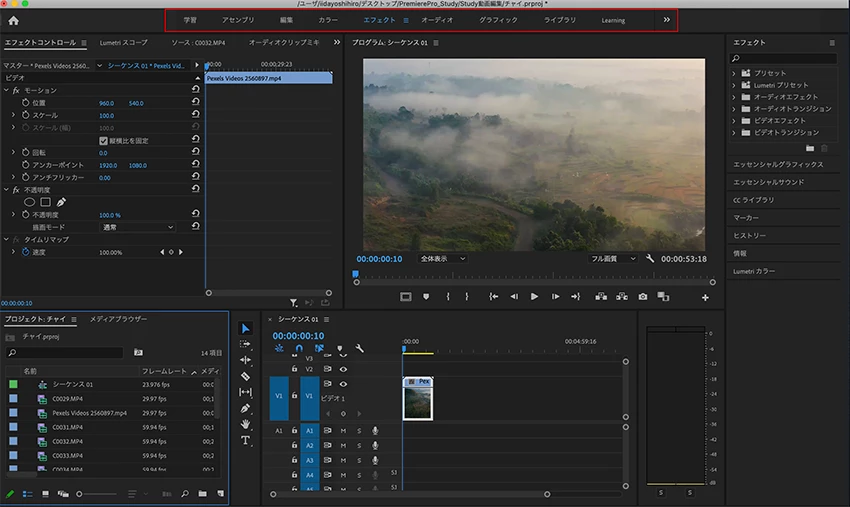The image size is (850, 507).
Task: Select the Hand tool
Action: click(x=246, y=424)
